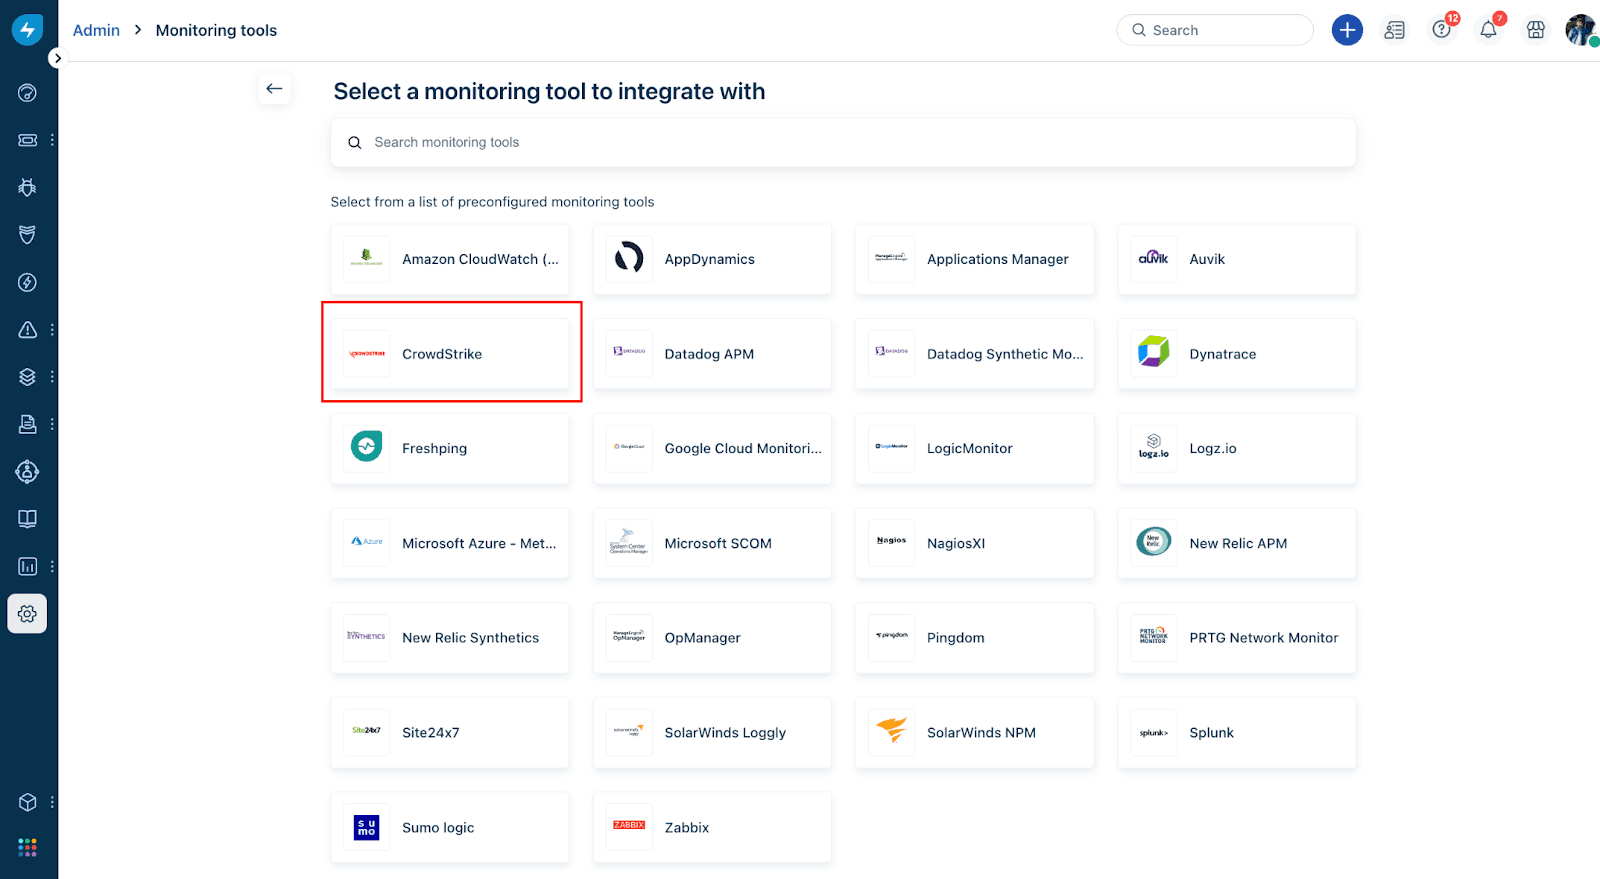Image resolution: width=1600 pixels, height=879 pixels.
Task: Open the book solutions icon in sidebar
Action: pyautogui.click(x=27, y=519)
